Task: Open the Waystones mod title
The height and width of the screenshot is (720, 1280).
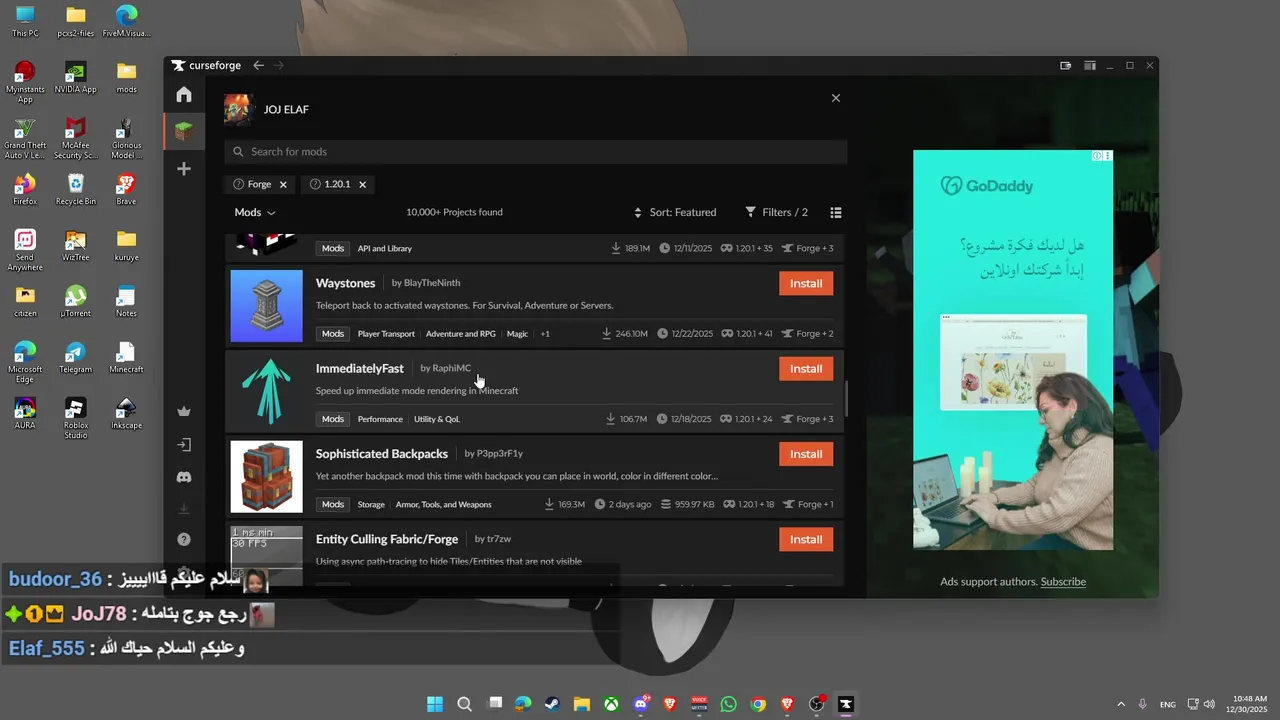Action: click(x=345, y=283)
